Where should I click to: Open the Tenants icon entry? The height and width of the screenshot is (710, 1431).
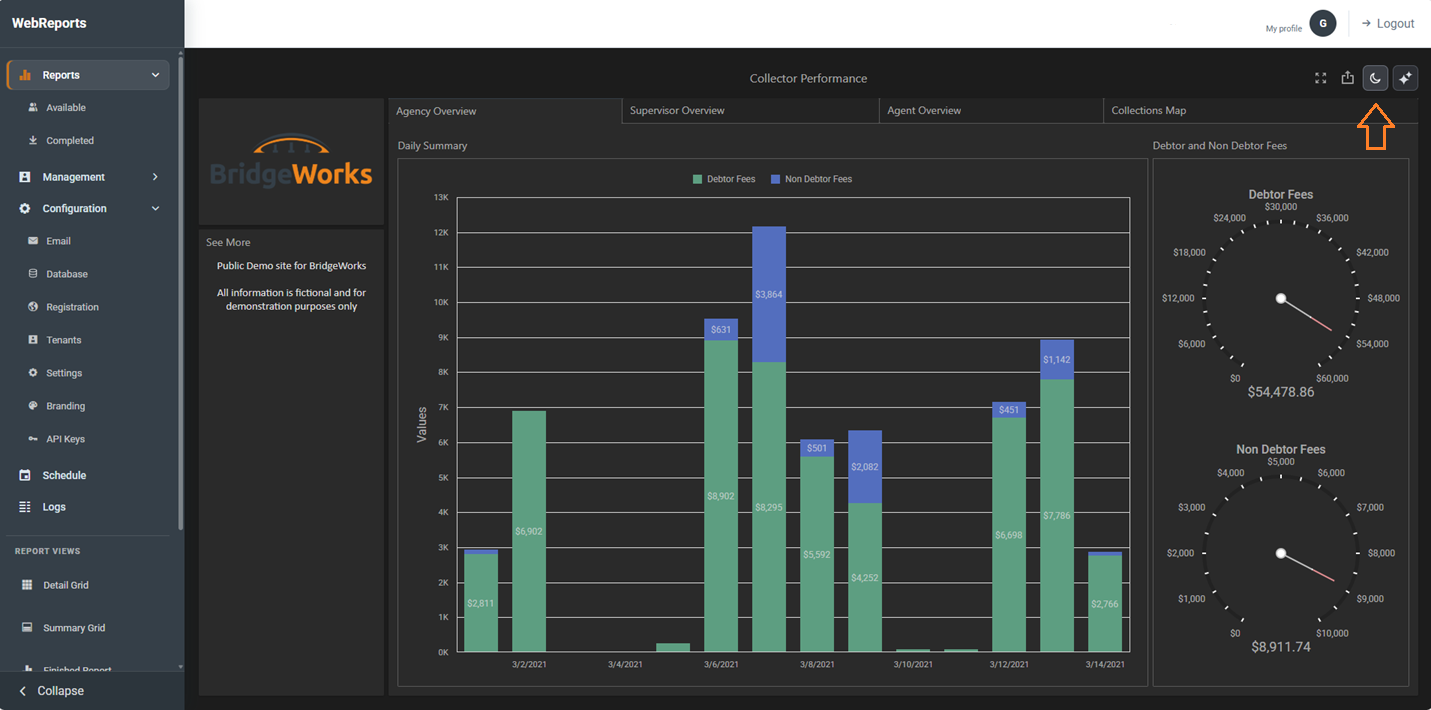point(33,340)
